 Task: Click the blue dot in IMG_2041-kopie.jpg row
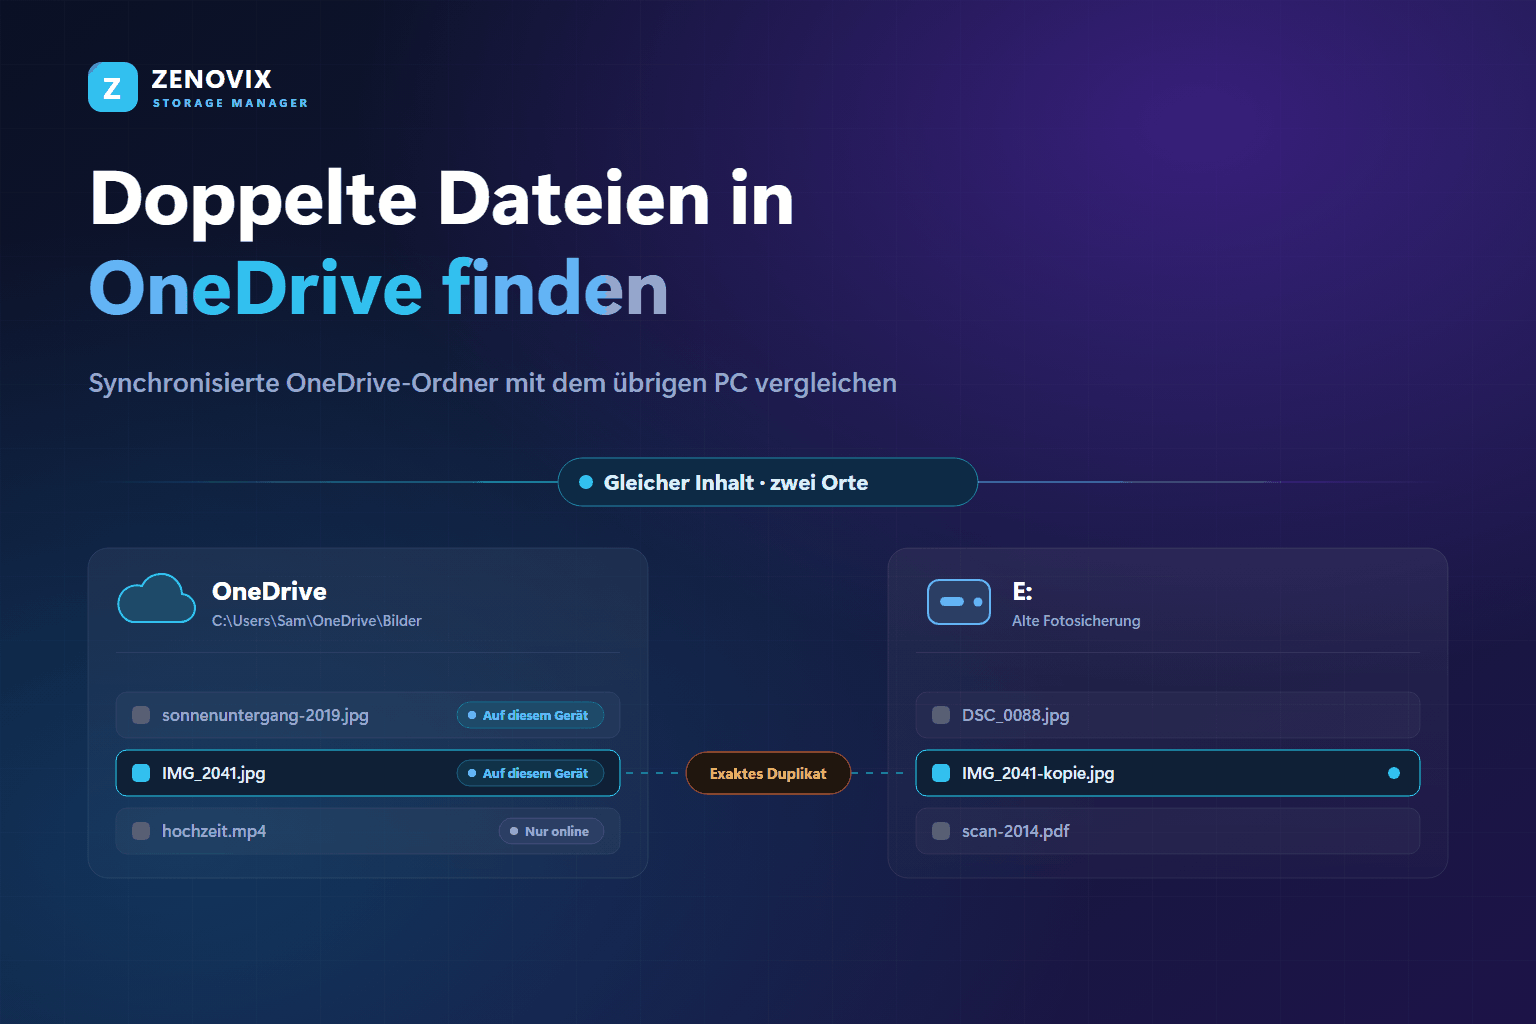[1394, 773]
